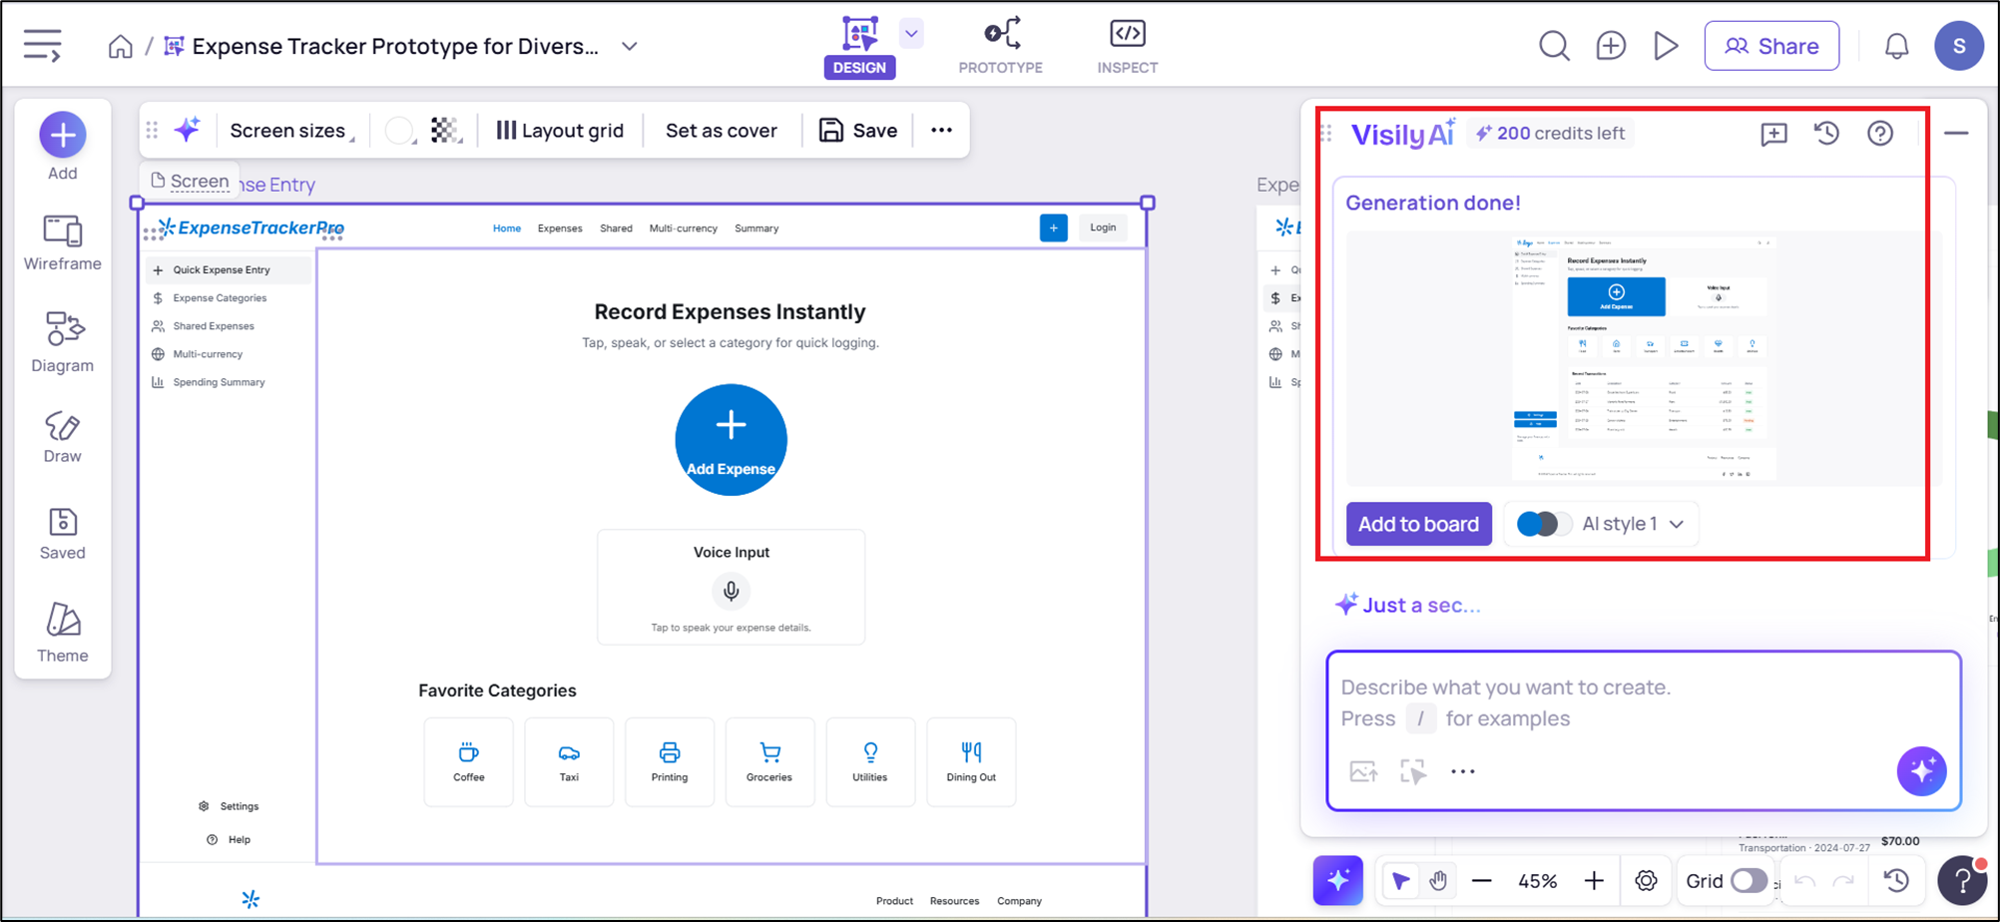Open the Design mode dropdown arrow
This screenshot has height=922, width=2000.
(911, 33)
